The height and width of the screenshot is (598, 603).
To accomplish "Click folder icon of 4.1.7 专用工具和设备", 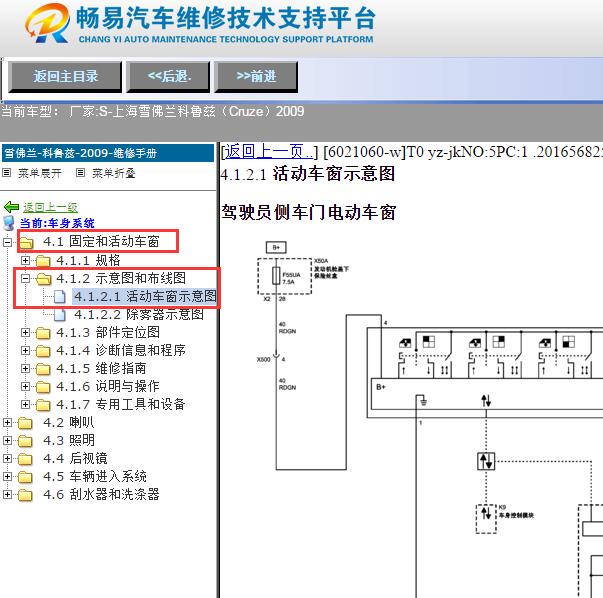I will point(43,405).
